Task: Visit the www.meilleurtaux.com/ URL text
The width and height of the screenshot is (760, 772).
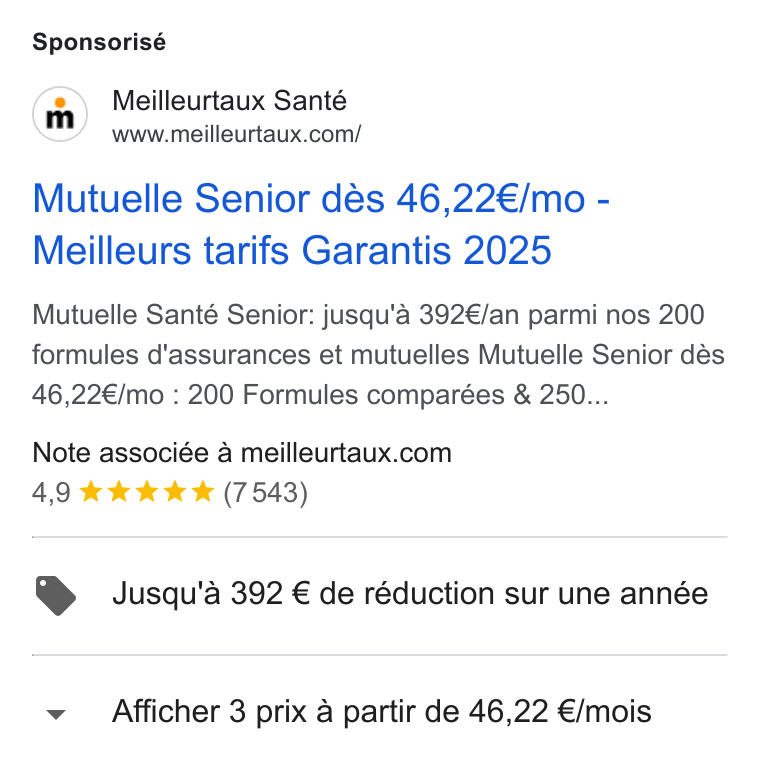Action: pos(237,134)
